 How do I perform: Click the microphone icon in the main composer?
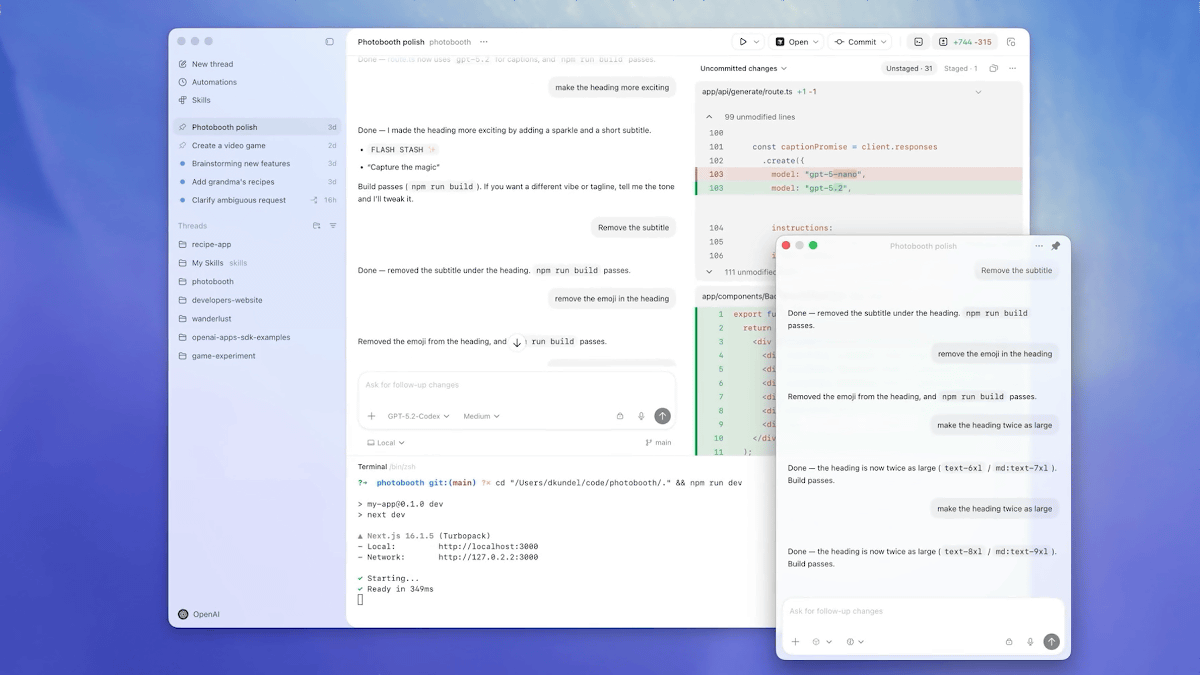click(640, 416)
